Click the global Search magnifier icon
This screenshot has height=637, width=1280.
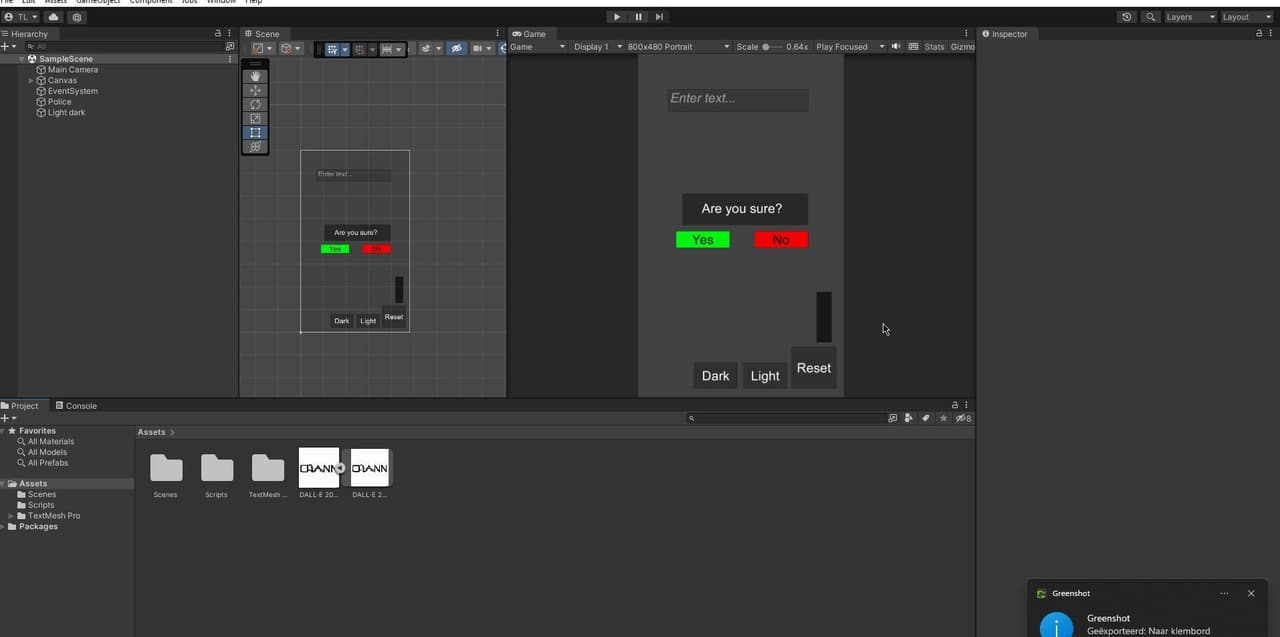click(1150, 17)
